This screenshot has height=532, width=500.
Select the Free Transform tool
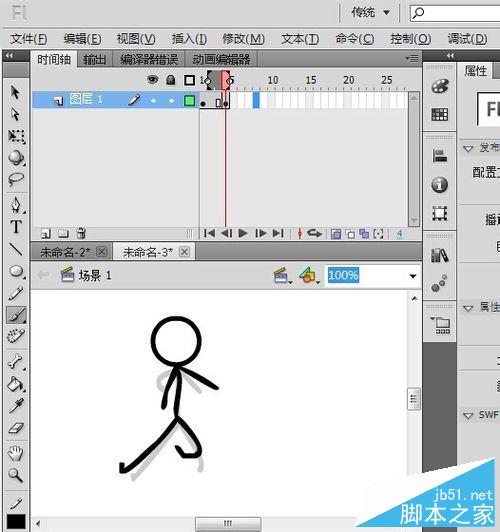pyautogui.click(x=16, y=136)
